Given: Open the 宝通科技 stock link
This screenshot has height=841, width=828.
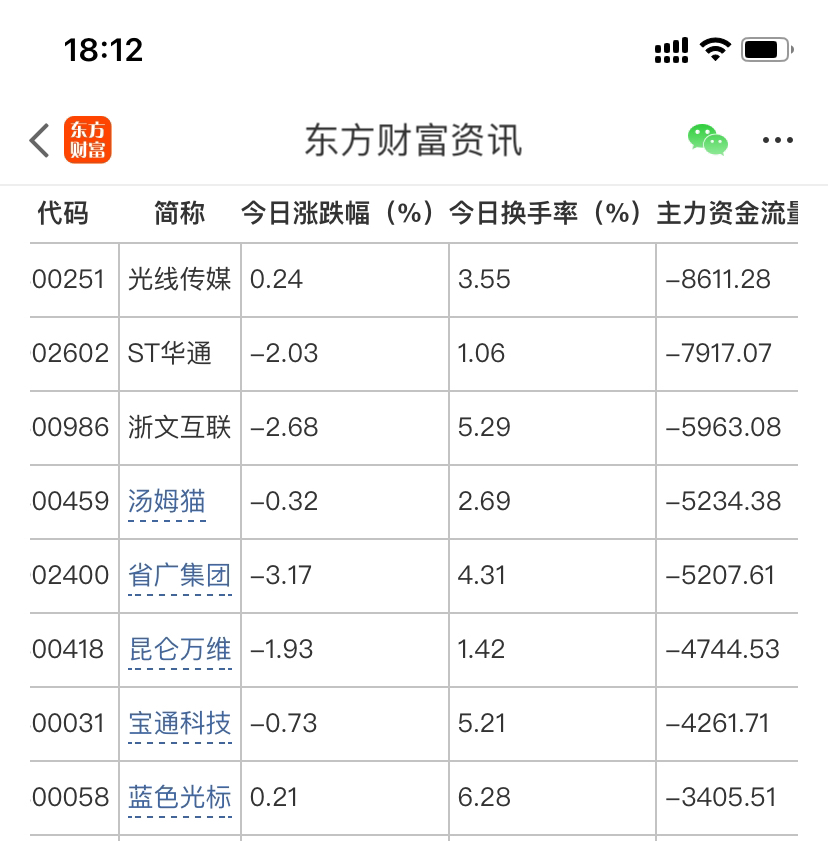Looking at the screenshot, I should pos(180,724).
